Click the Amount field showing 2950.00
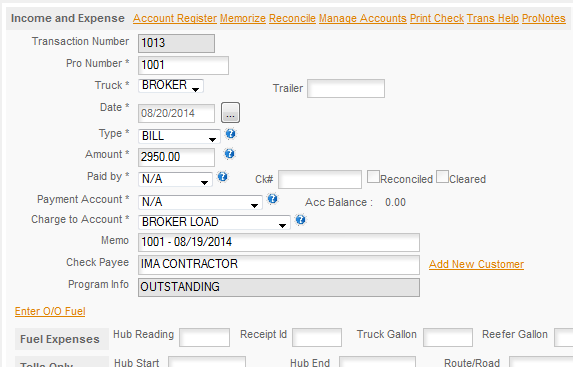 pyautogui.click(x=176, y=157)
